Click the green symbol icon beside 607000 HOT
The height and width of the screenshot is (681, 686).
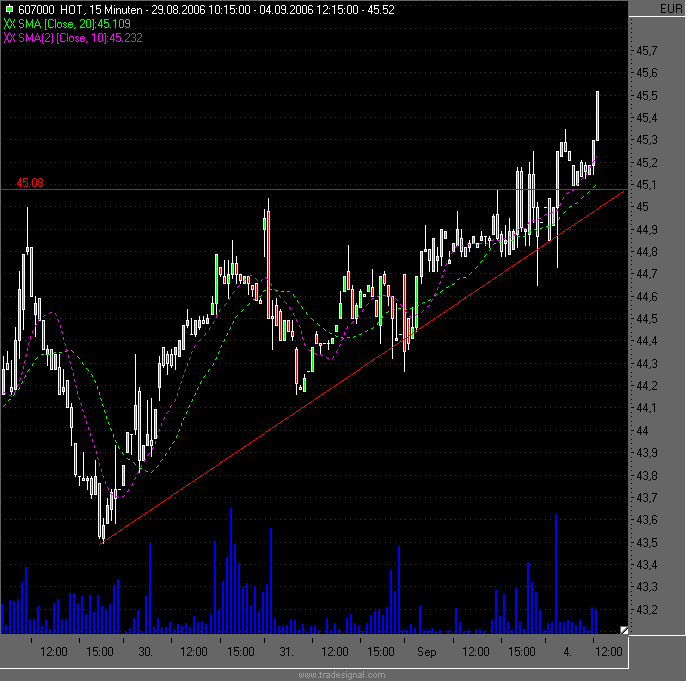click(9, 9)
